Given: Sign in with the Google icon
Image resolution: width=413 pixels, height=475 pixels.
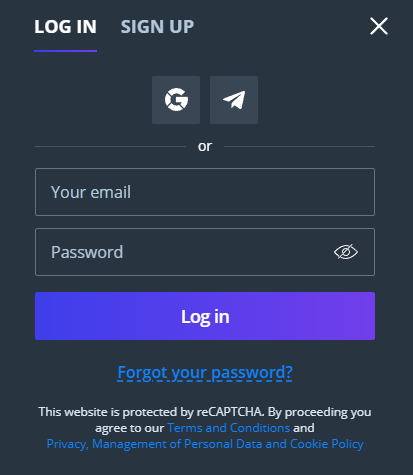Looking at the screenshot, I should (x=176, y=100).
